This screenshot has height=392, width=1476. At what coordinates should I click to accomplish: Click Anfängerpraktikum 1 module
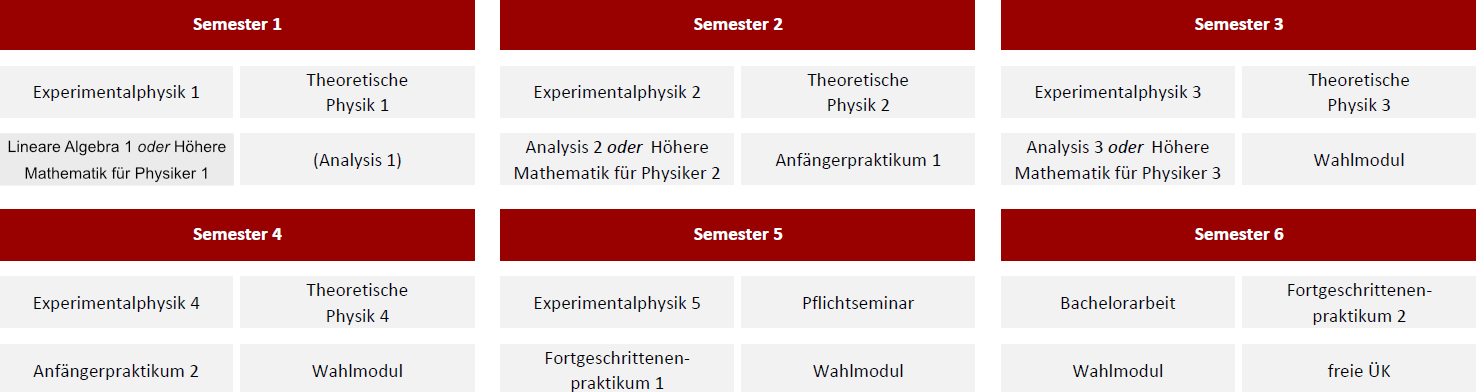858,159
